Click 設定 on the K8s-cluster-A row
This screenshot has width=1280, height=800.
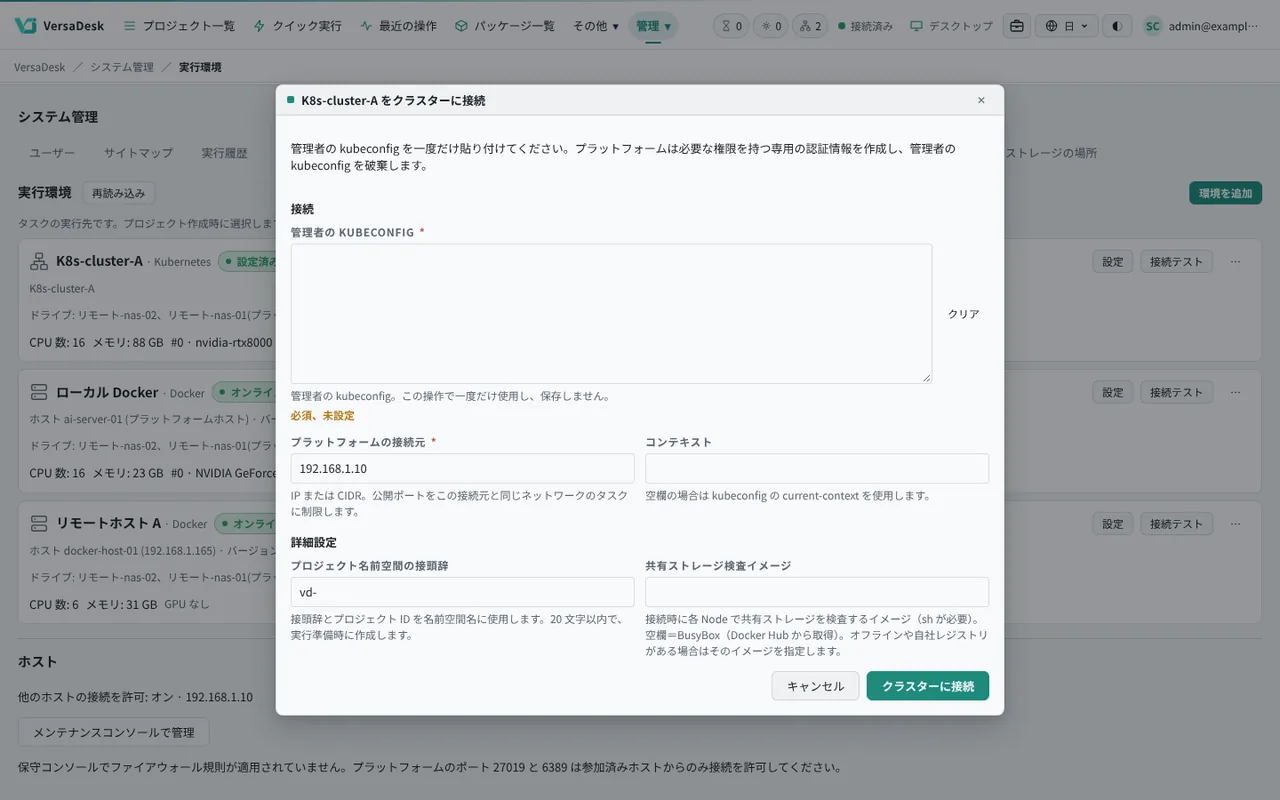tap(1113, 262)
